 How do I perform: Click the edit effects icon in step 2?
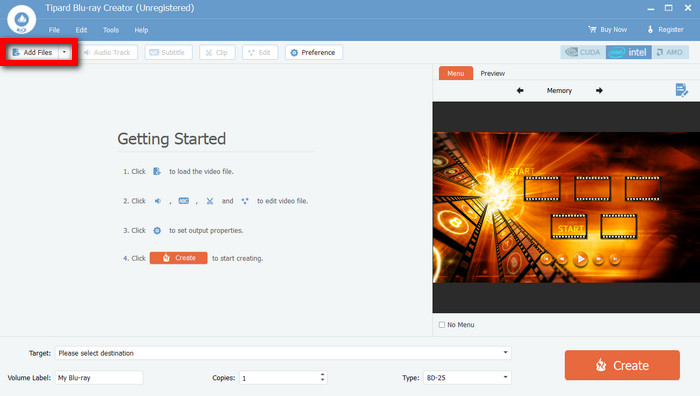[245, 201]
